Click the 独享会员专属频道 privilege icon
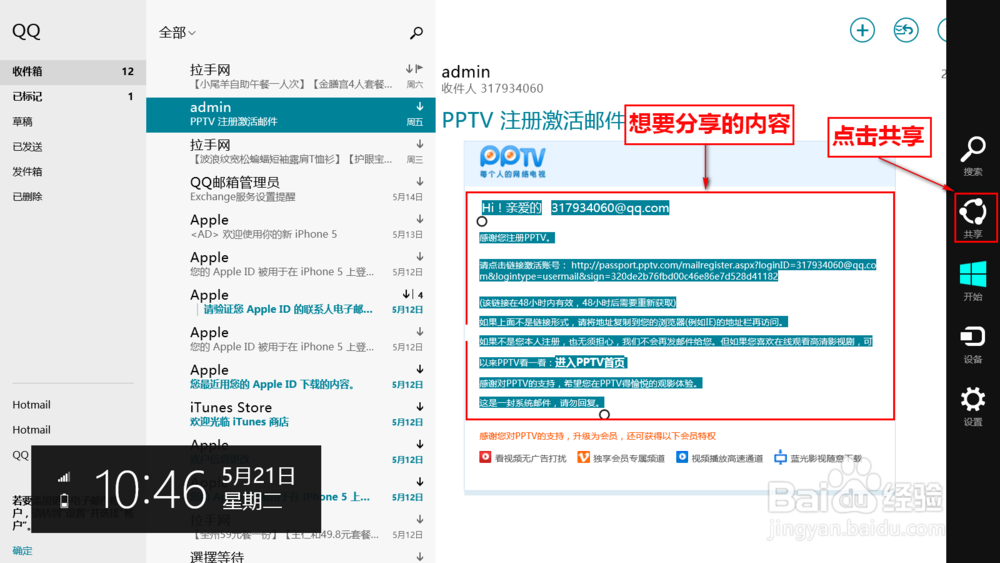Image resolution: width=1000 pixels, height=563 pixels. (584, 457)
